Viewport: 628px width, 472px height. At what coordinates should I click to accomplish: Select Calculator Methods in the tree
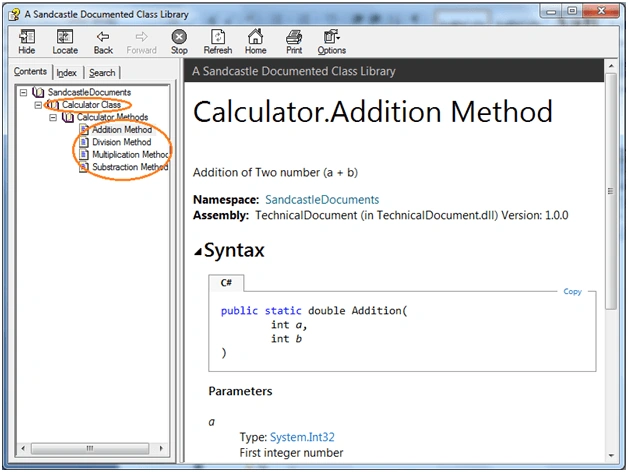click(113, 117)
